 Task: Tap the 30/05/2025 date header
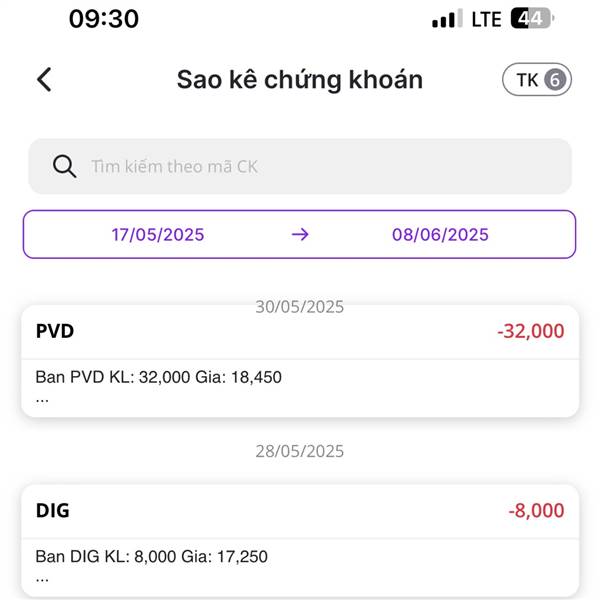coord(300,307)
